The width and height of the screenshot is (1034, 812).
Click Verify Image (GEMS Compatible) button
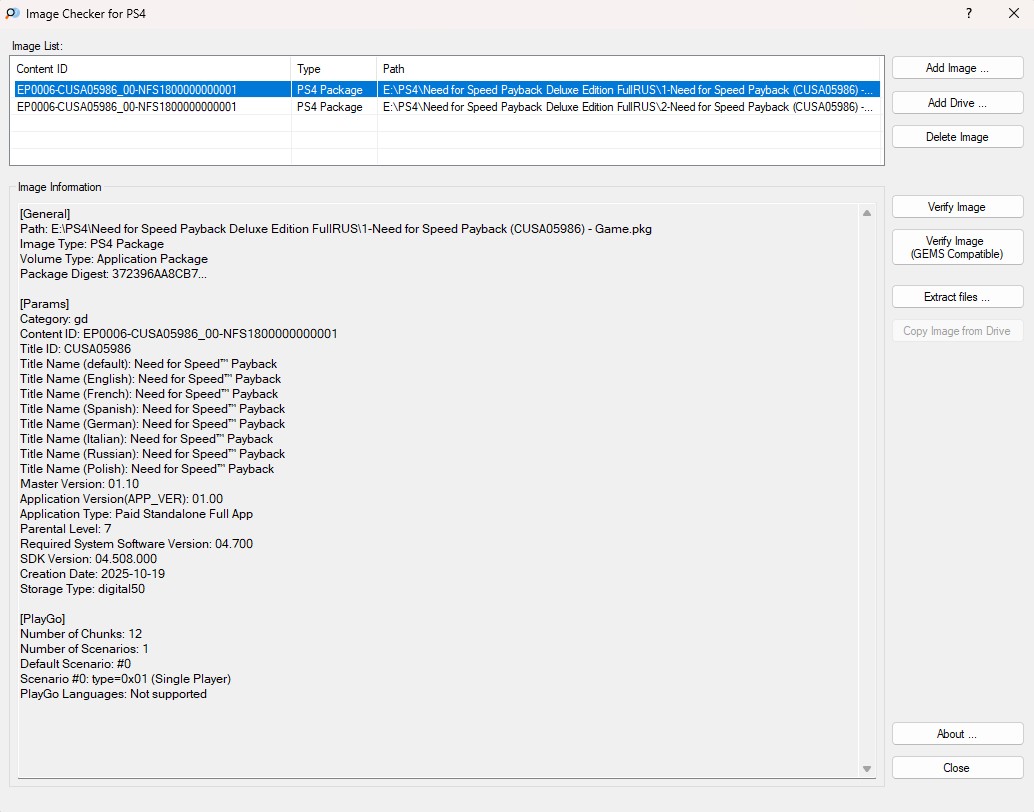pyautogui.click(x=957, y=247)
